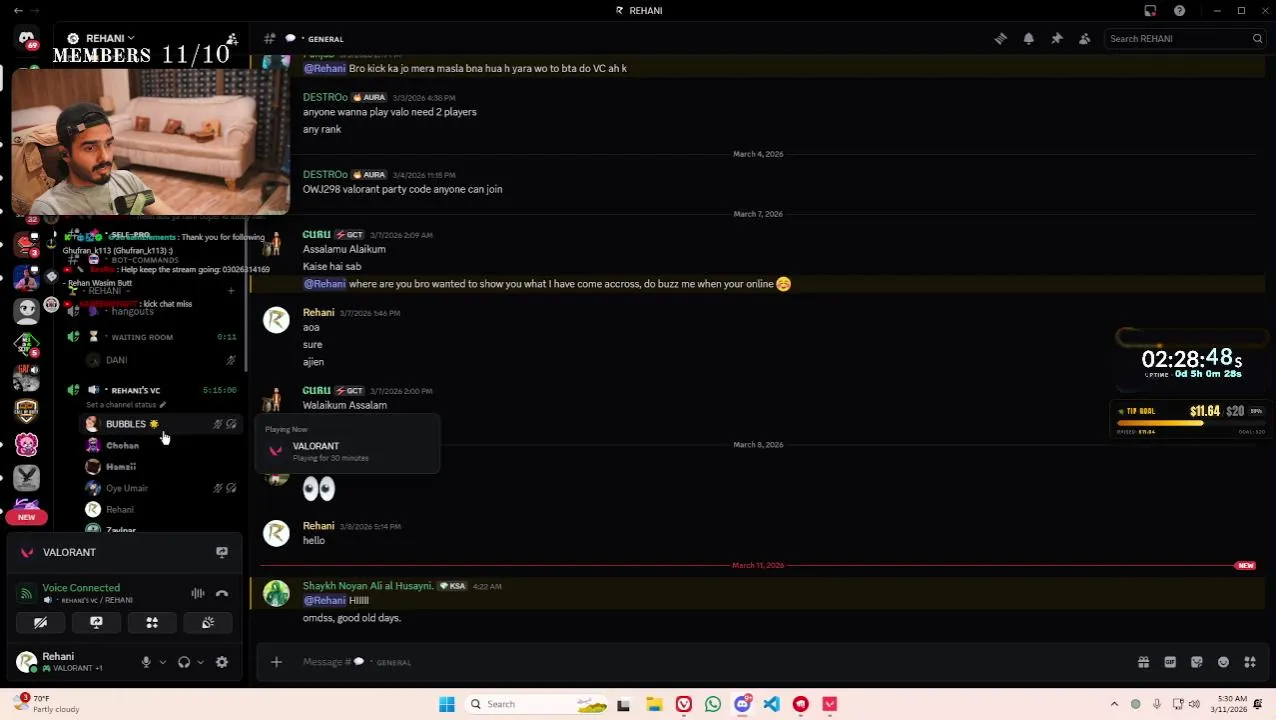Click the @Rehani mention in Shaykh's message
Image resolution: width=1276 pixels, height=720 pixels.
(324, 600)
